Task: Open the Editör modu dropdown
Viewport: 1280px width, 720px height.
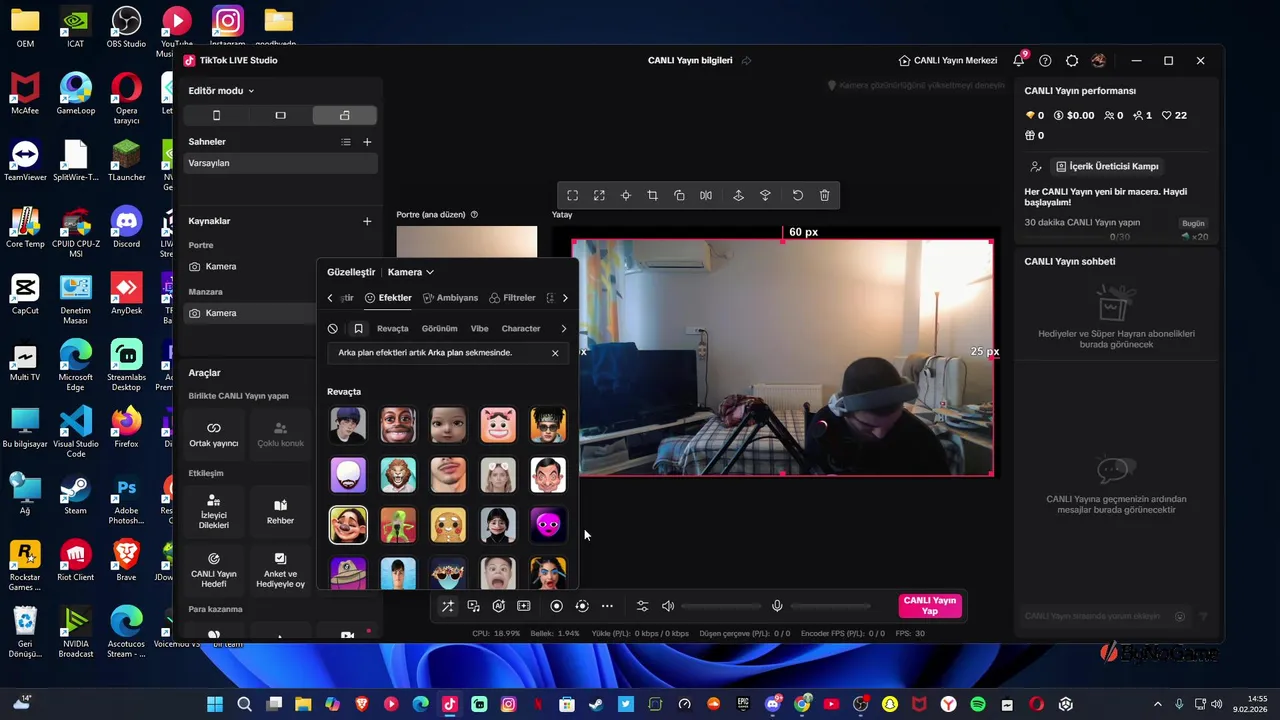Action: click(x=221, y=91)
